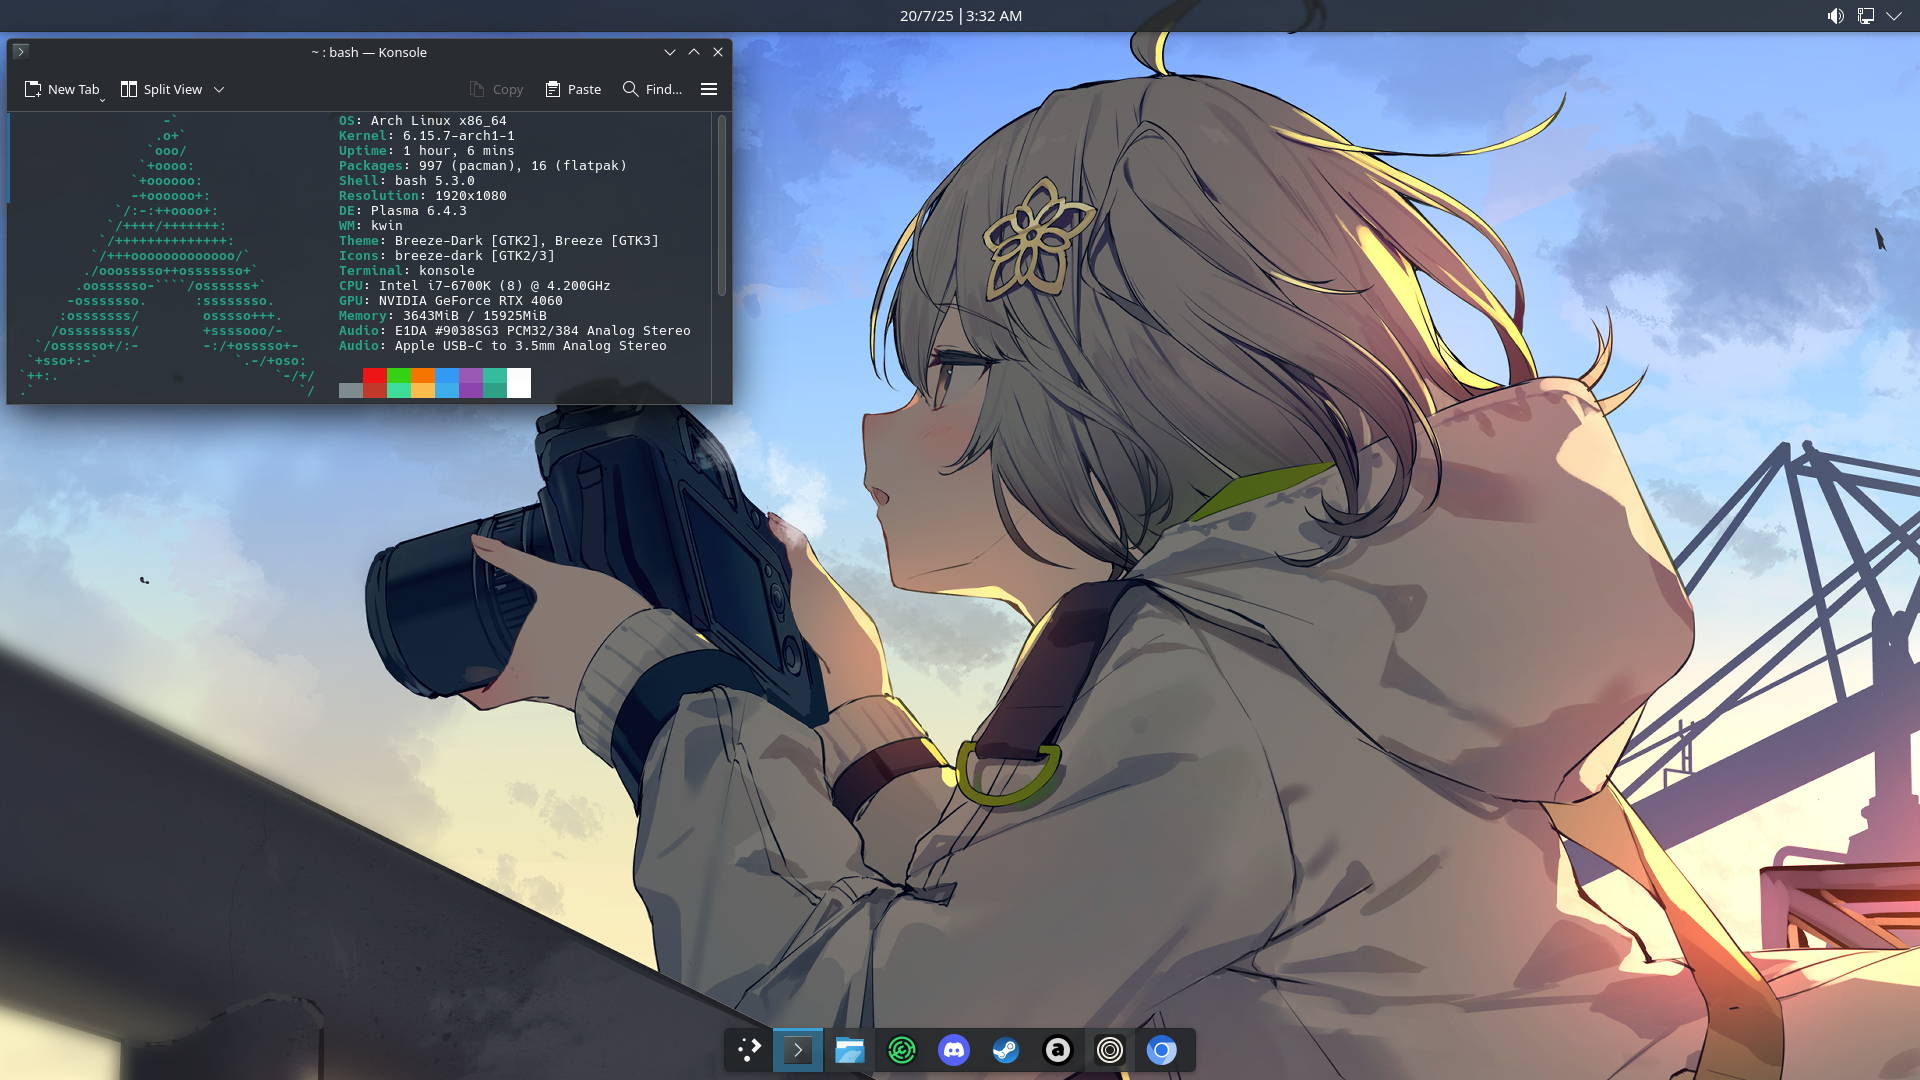
Task: Click the 'Kernel: 6.15.7-arch1-1' line
Action: pos(427,135)
